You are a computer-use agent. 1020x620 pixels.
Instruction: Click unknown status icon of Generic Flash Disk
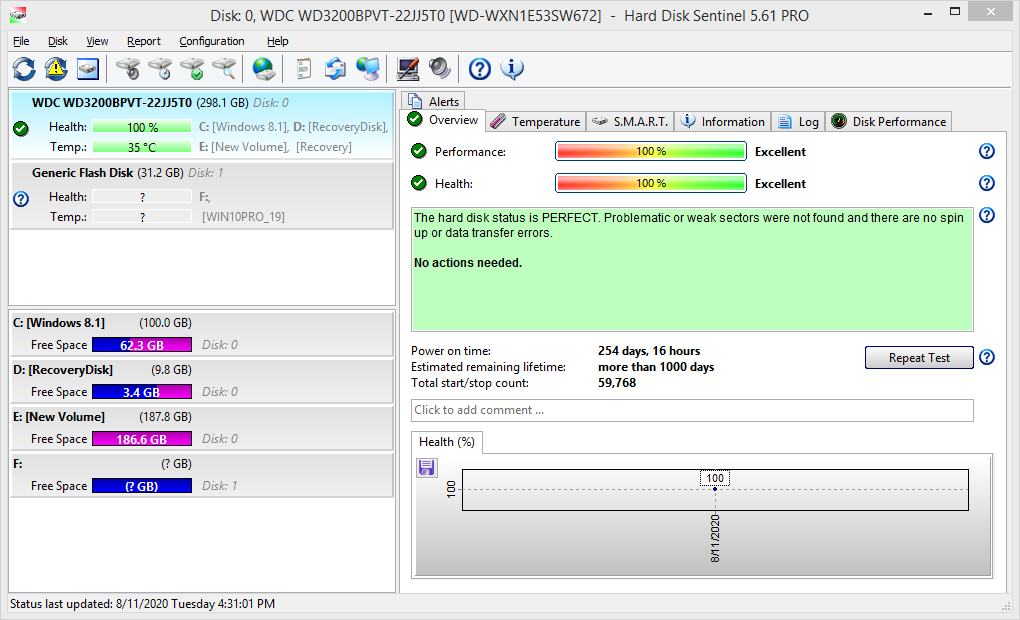tap(21, 198)
